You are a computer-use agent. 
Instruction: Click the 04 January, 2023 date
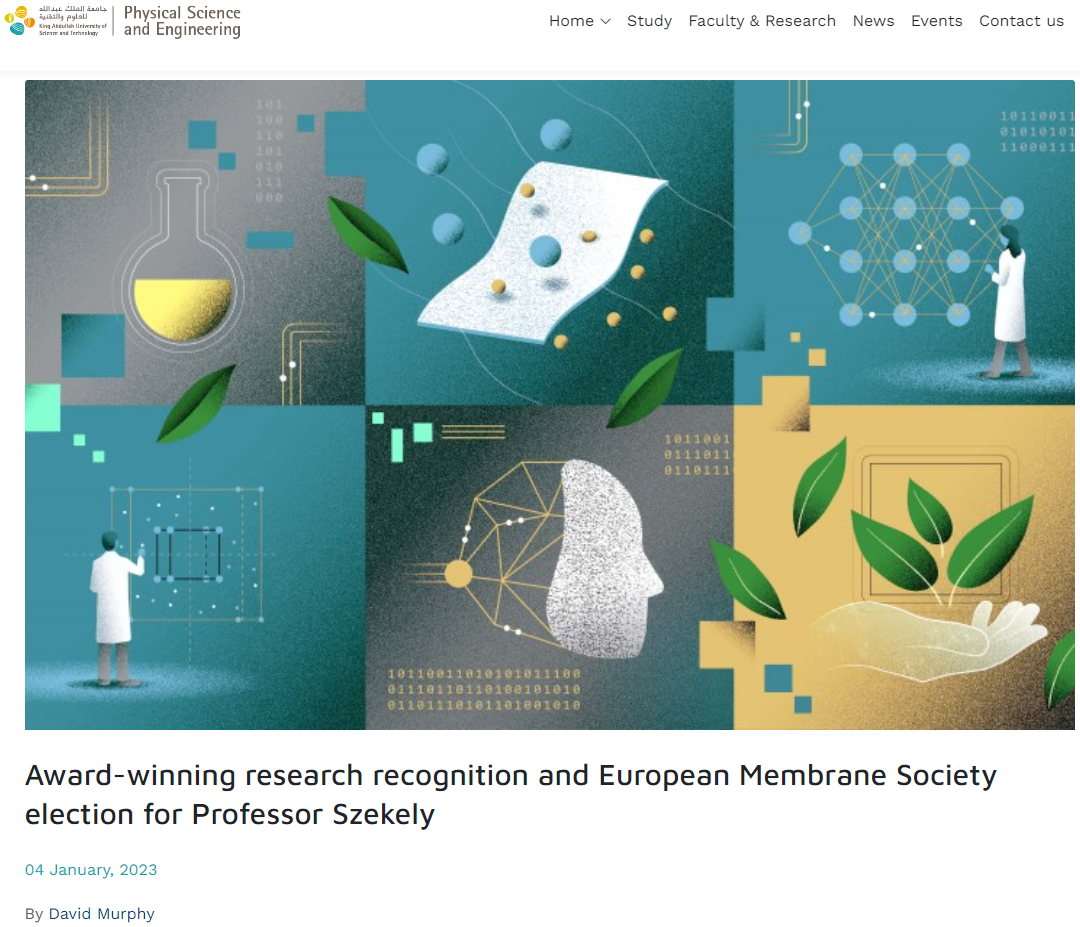pyautogui.click(x=91, y=869)
